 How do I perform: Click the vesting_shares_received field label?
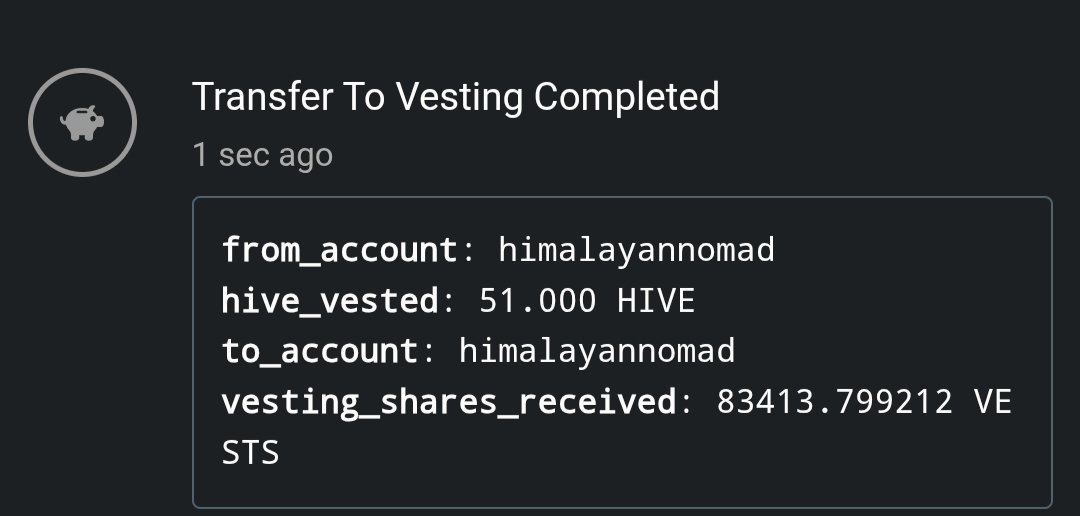[449, 402]
